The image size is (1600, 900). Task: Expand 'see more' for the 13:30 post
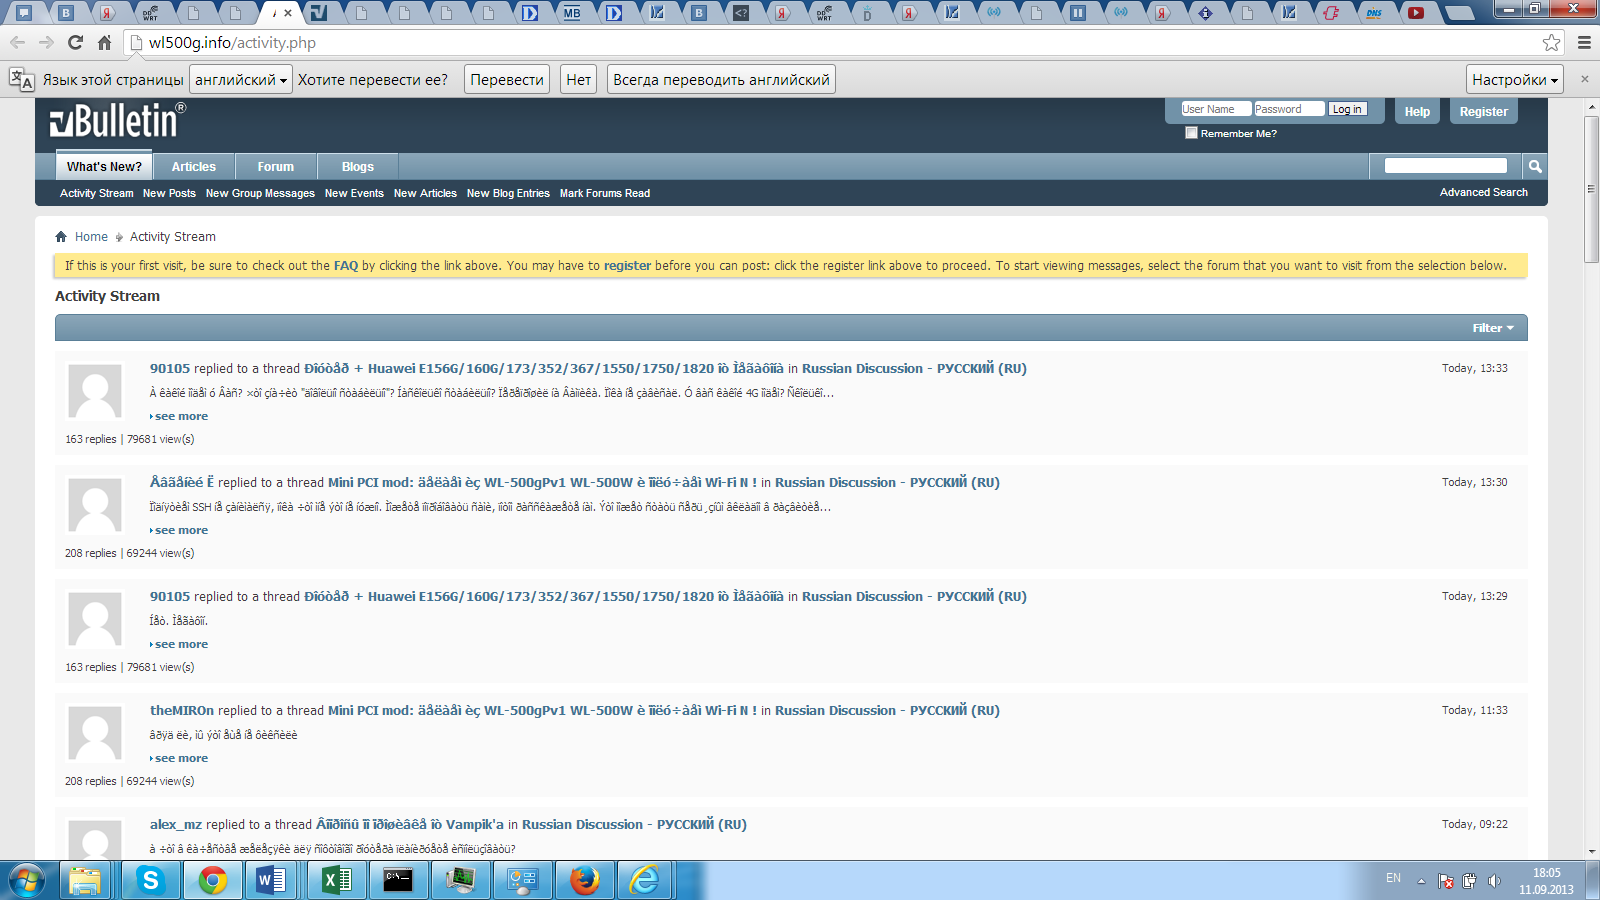point(181,530)
